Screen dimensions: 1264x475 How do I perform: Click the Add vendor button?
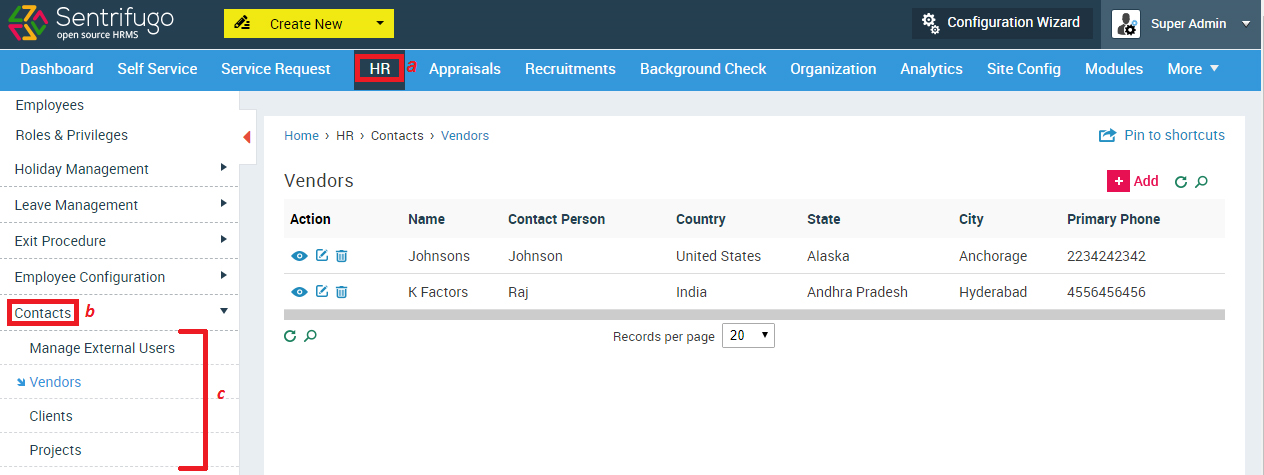coord(1133,181)
